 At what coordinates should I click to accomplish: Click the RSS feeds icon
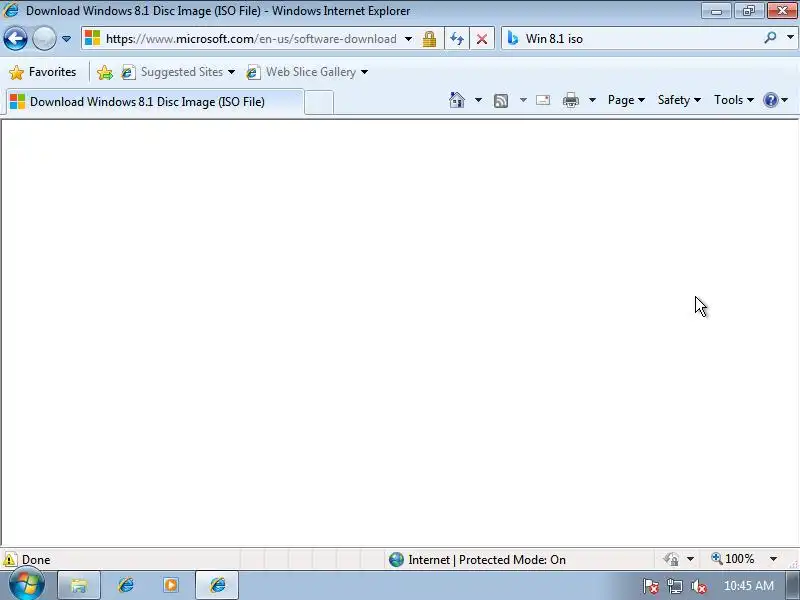point(501,101)
